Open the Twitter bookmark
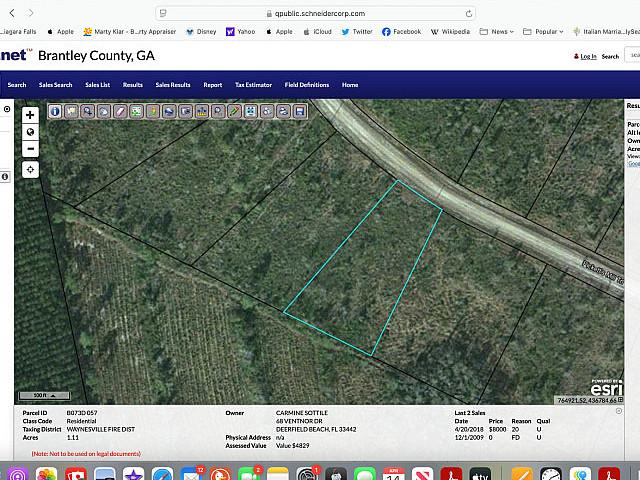Screen dimensions: 640x480 [x=357, y=31]
